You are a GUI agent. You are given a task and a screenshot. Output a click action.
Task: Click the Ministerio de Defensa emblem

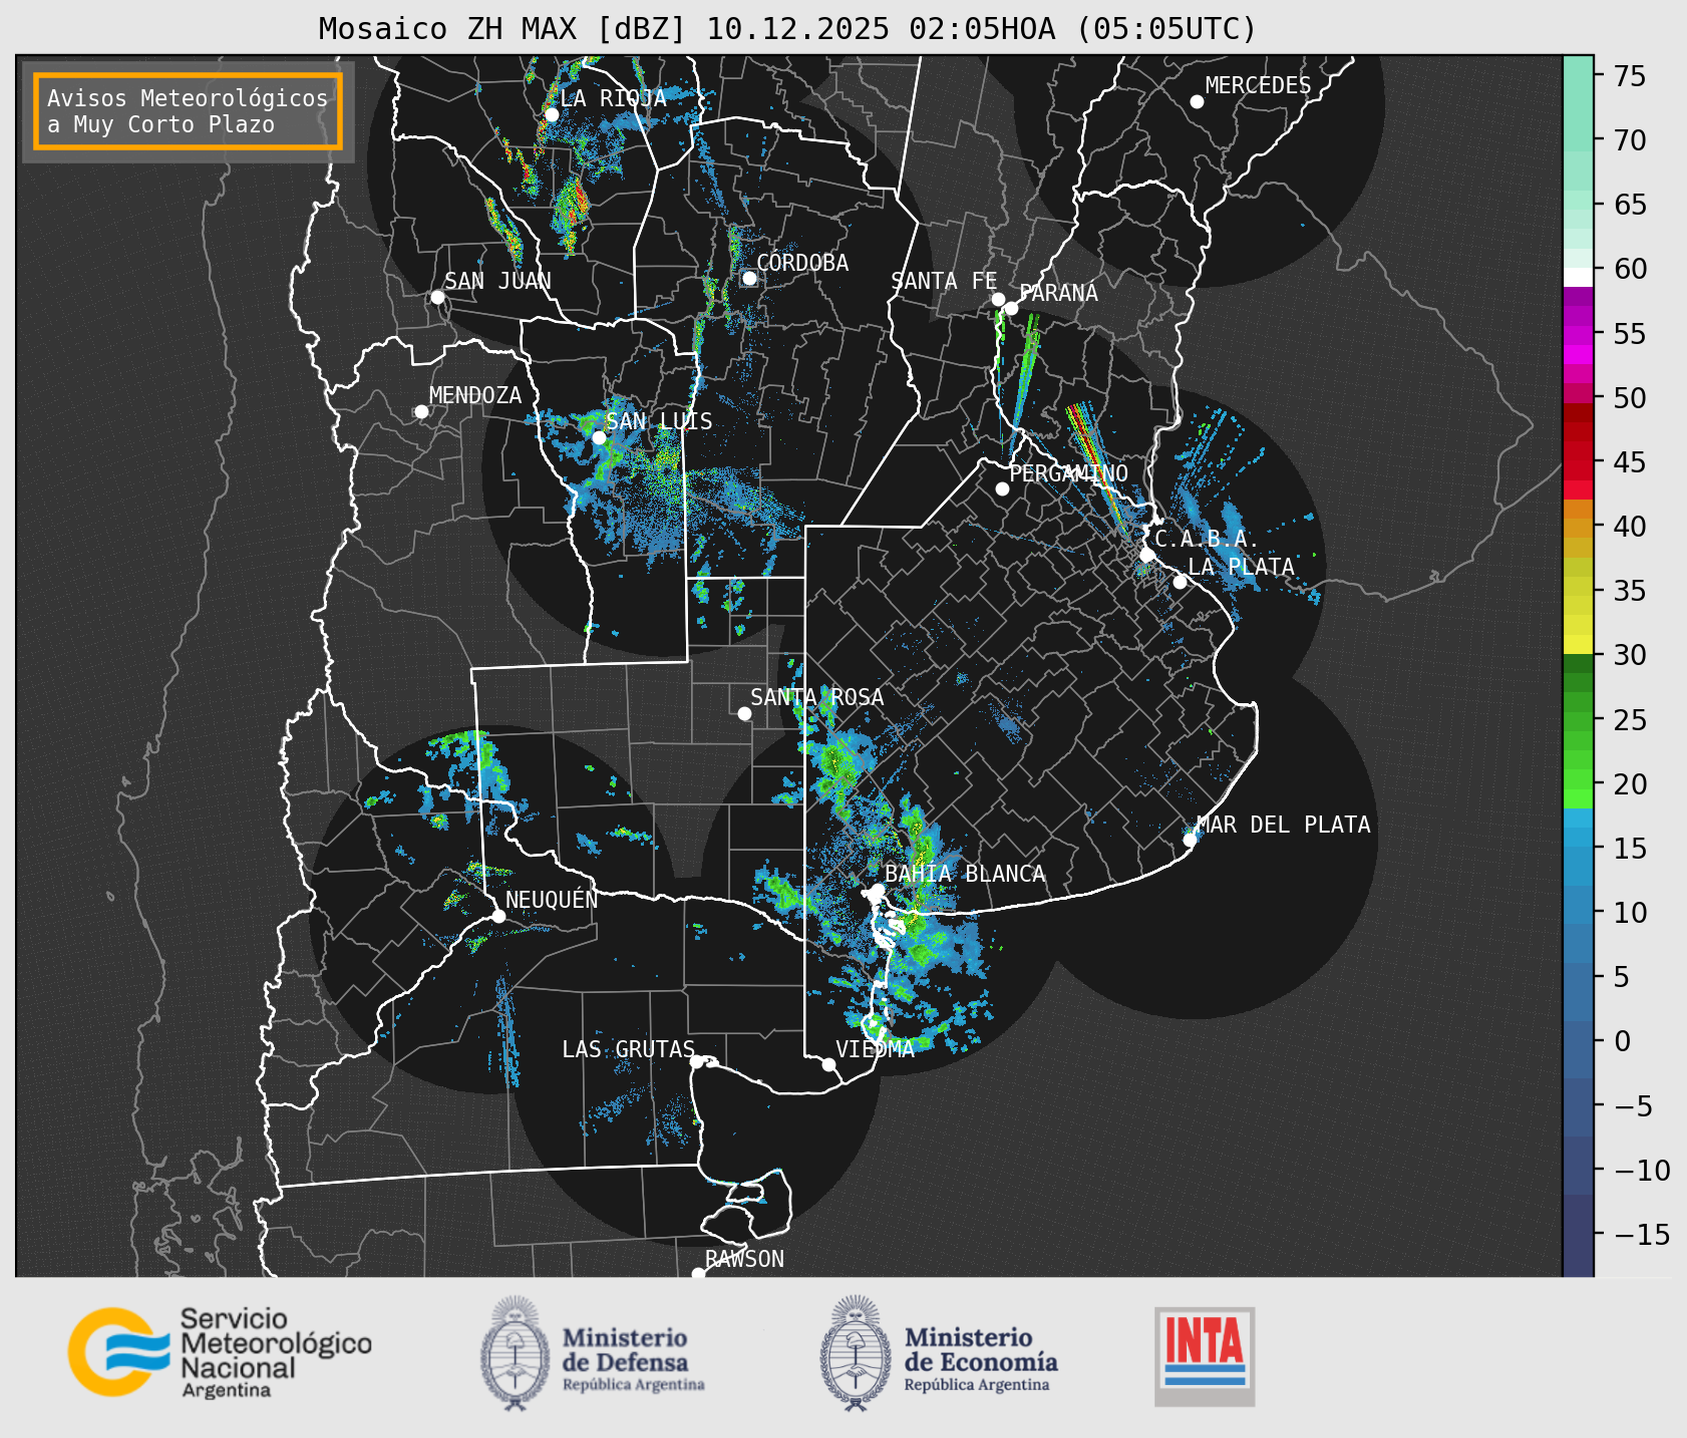click(x=515, y=1353)
